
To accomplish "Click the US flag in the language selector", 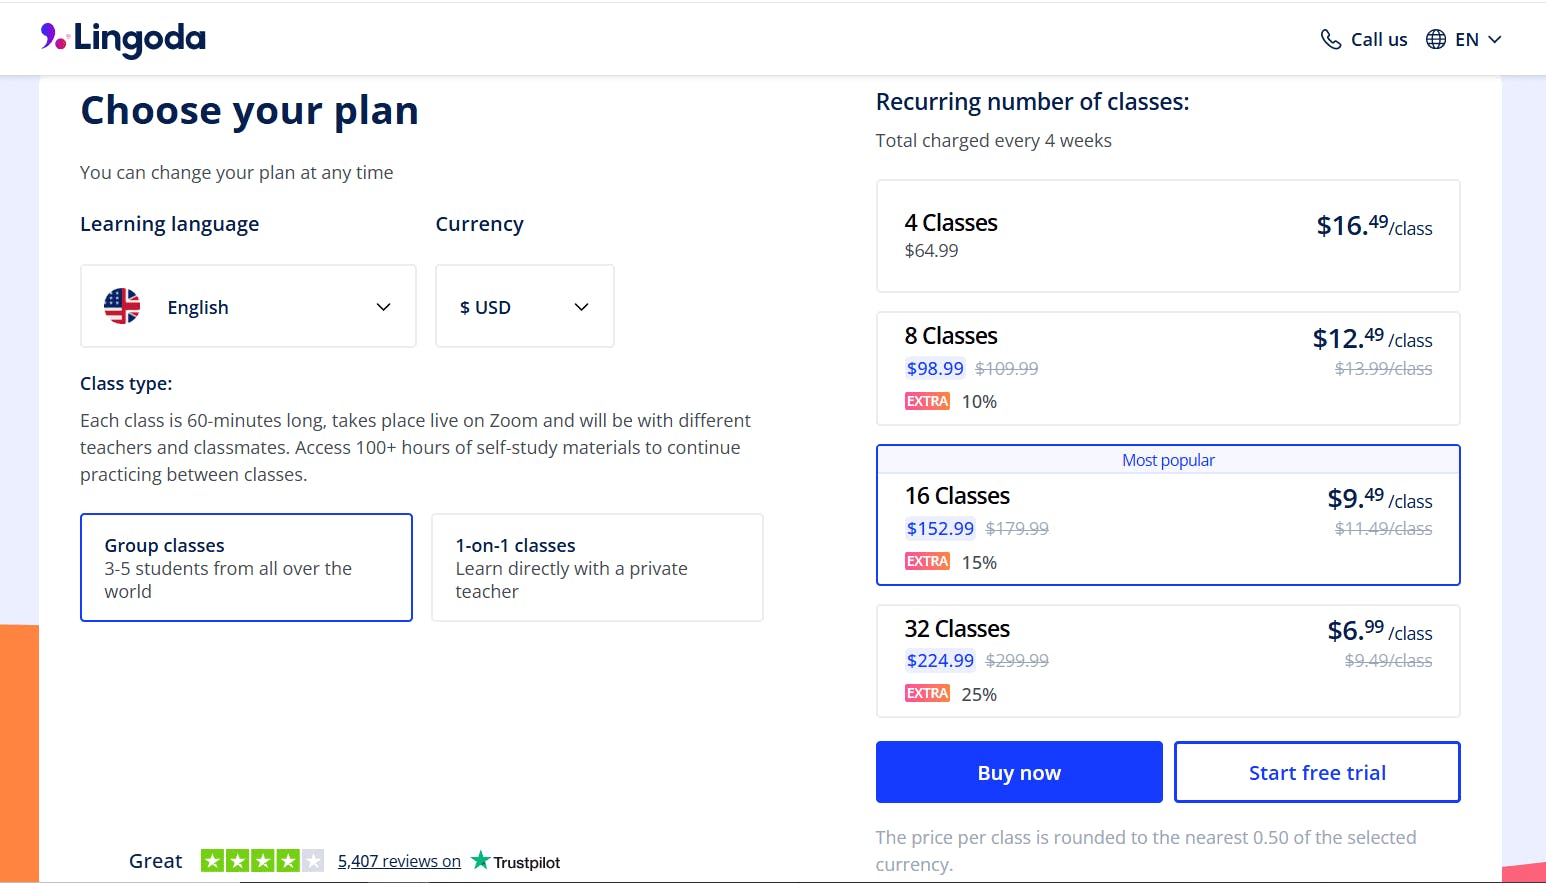I will (121, 306).
